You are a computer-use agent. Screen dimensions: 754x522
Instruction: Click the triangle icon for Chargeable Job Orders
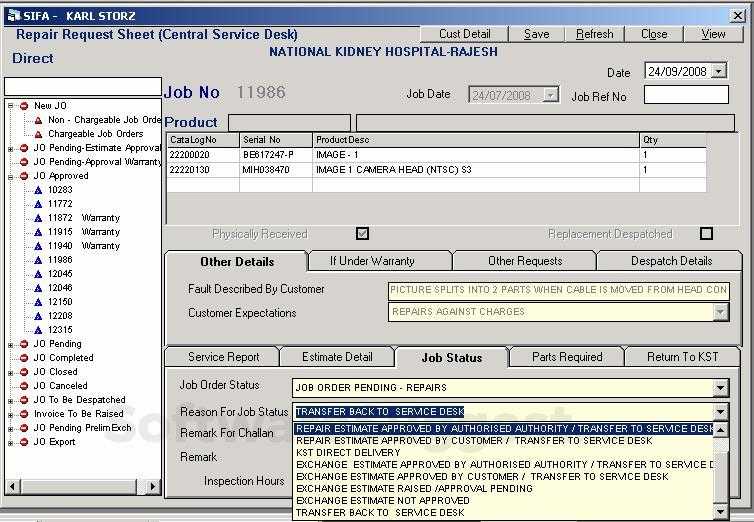point(38,134)
